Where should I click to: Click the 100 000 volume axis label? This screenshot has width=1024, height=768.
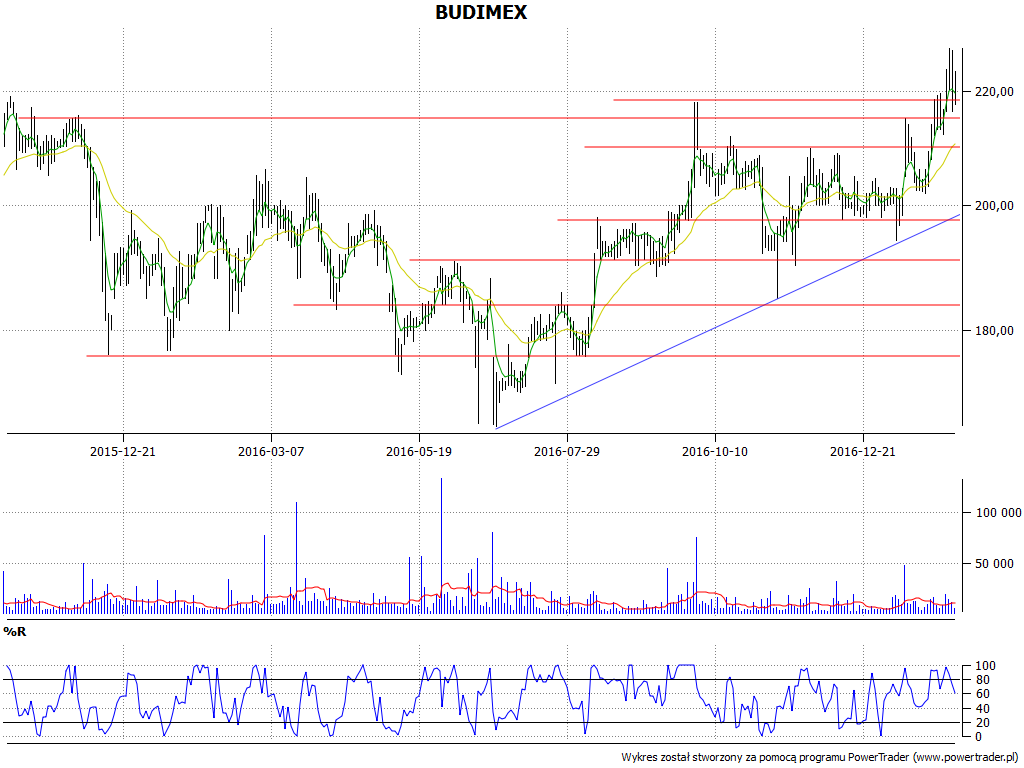click(999, 513)
